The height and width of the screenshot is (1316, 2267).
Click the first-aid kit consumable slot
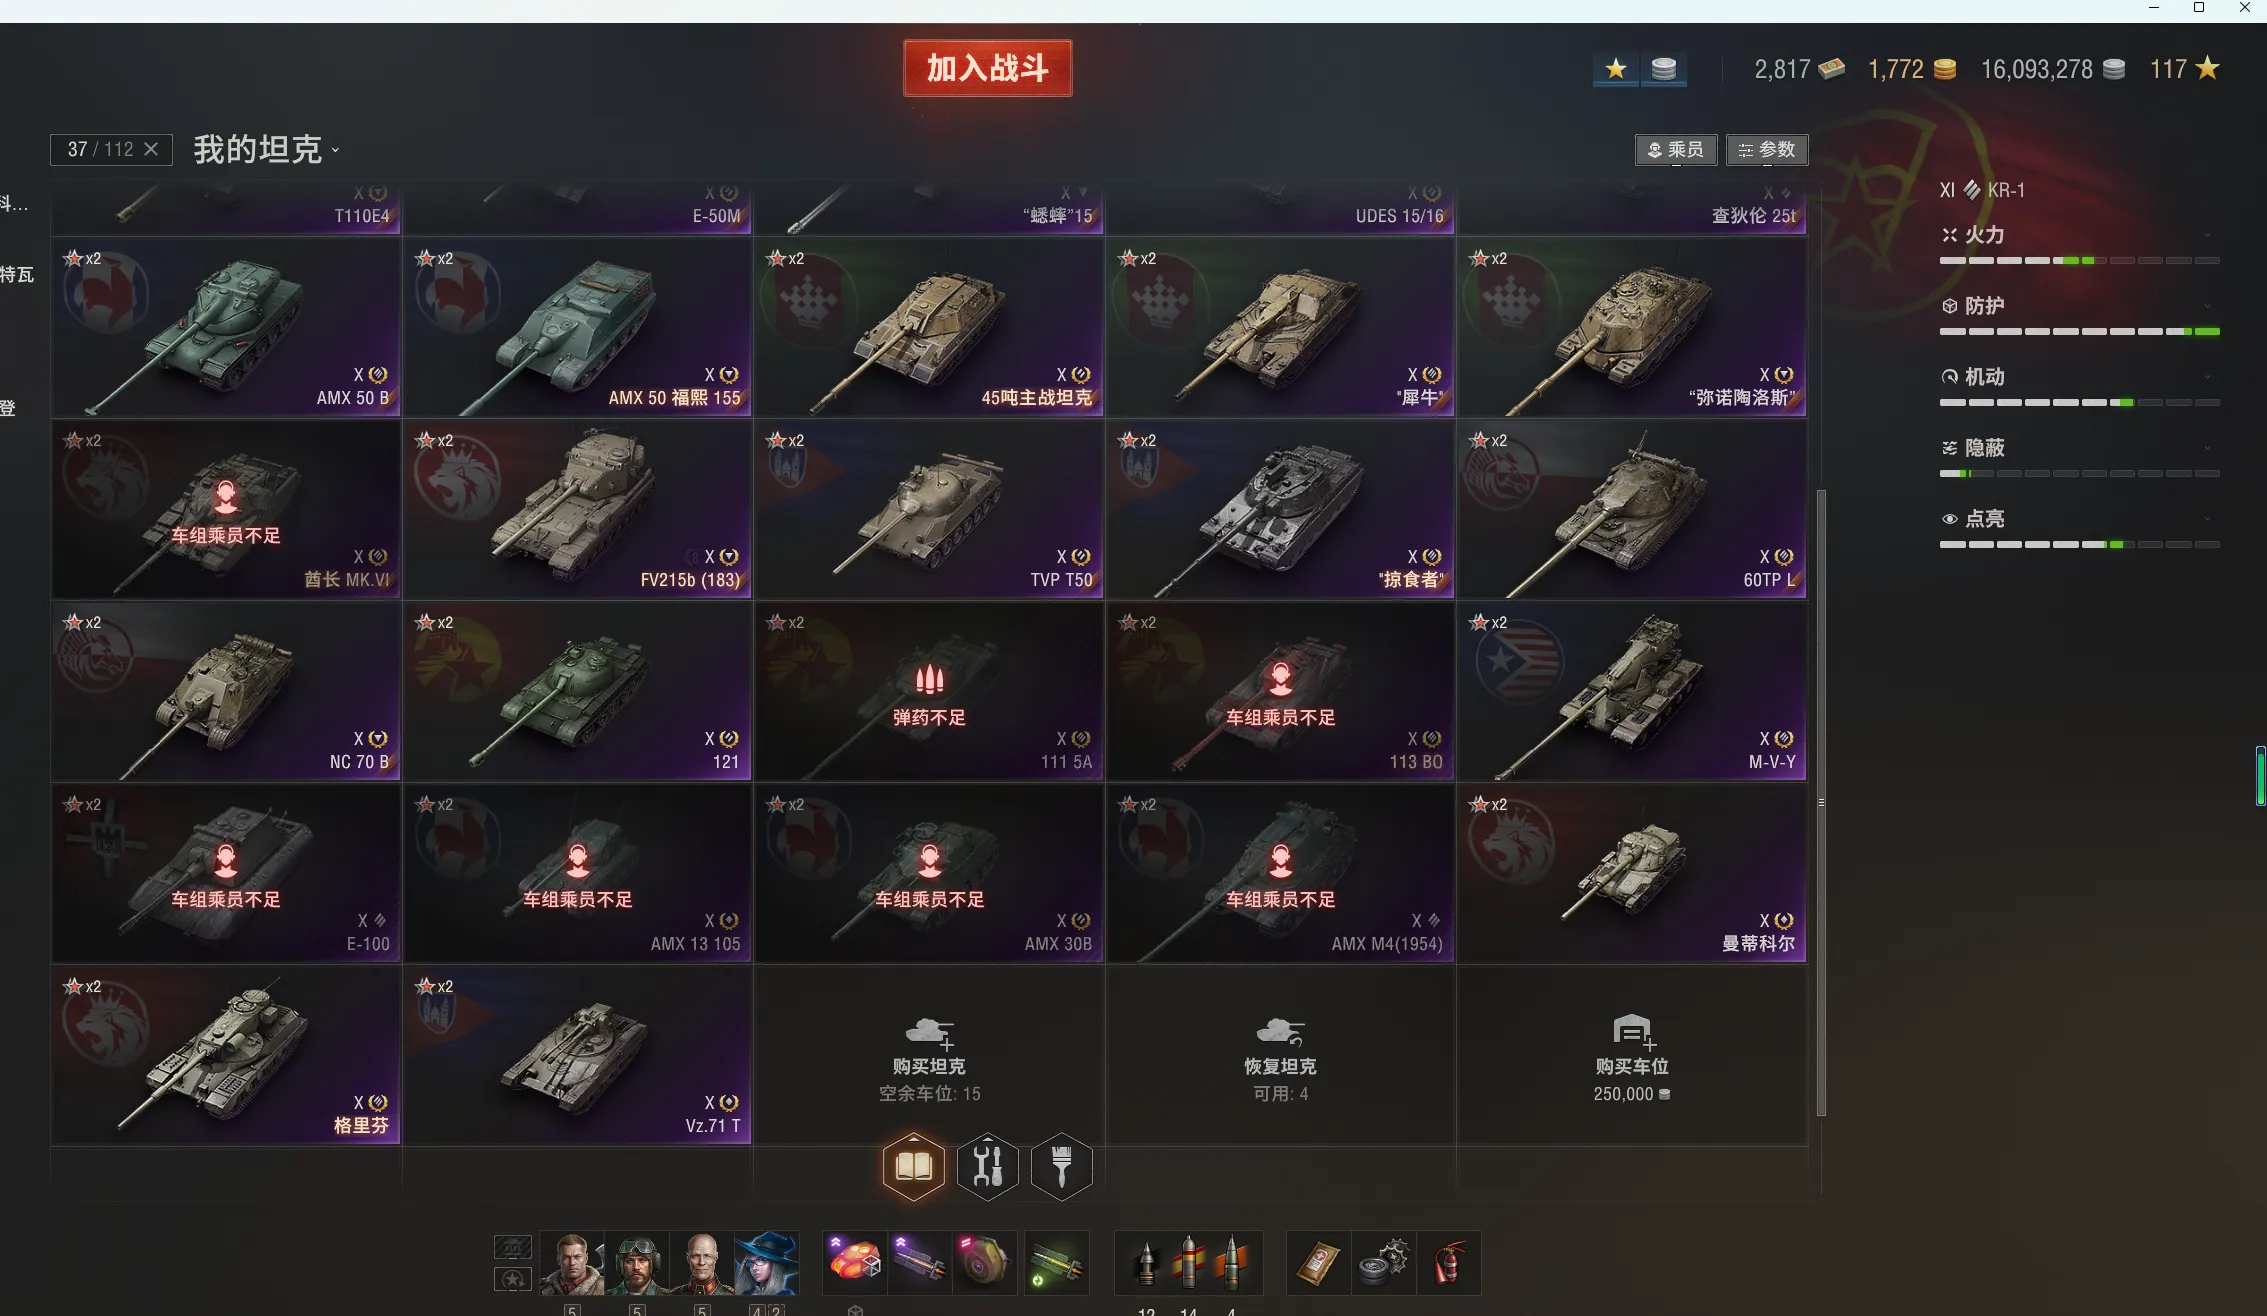tap(1319, 1263)
